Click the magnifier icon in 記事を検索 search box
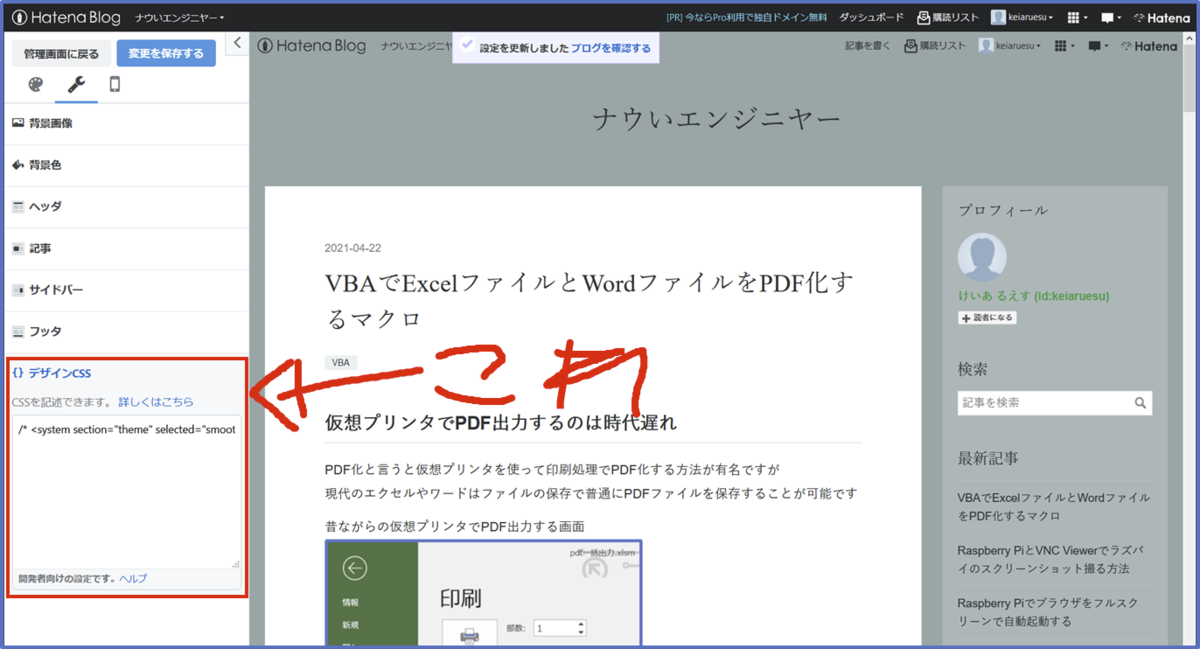This screenshot has width=1200, height=649. (x=1140, y=403)
